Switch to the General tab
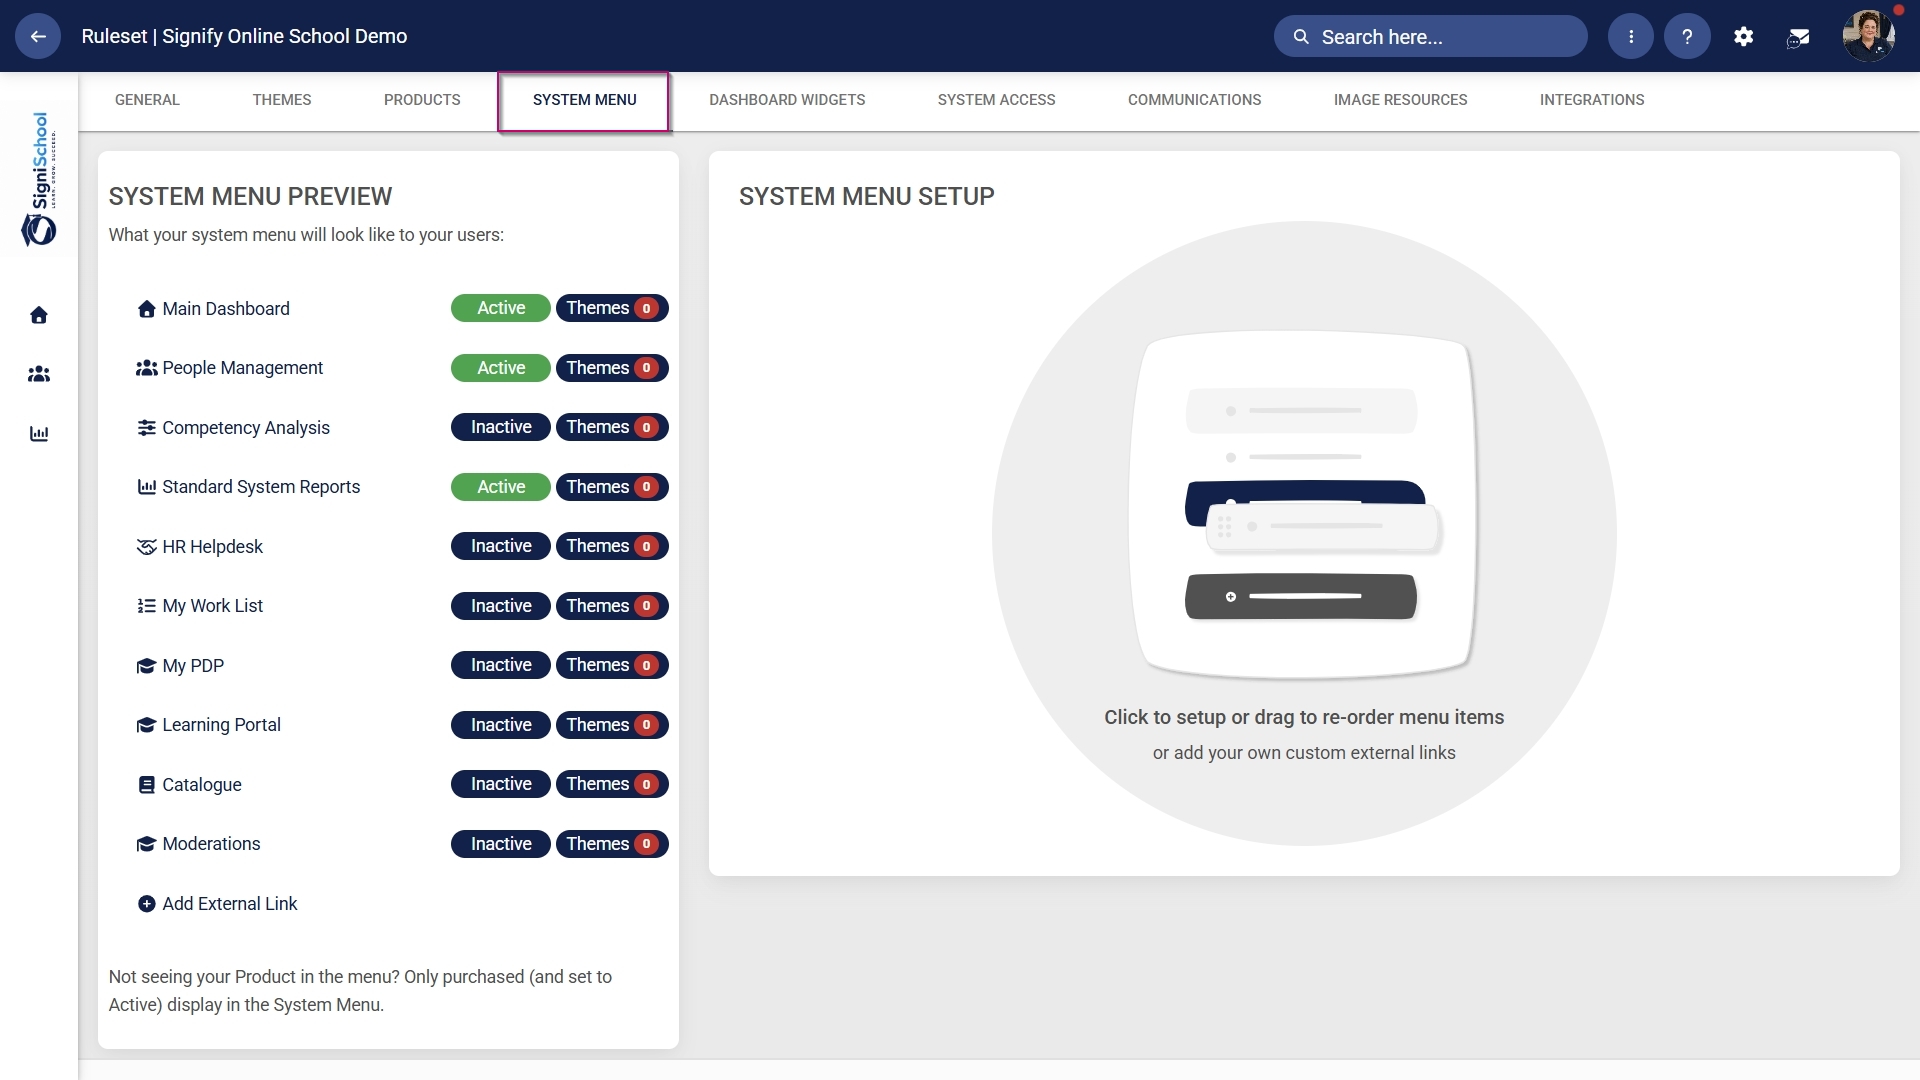 click(x=147, y=100)
